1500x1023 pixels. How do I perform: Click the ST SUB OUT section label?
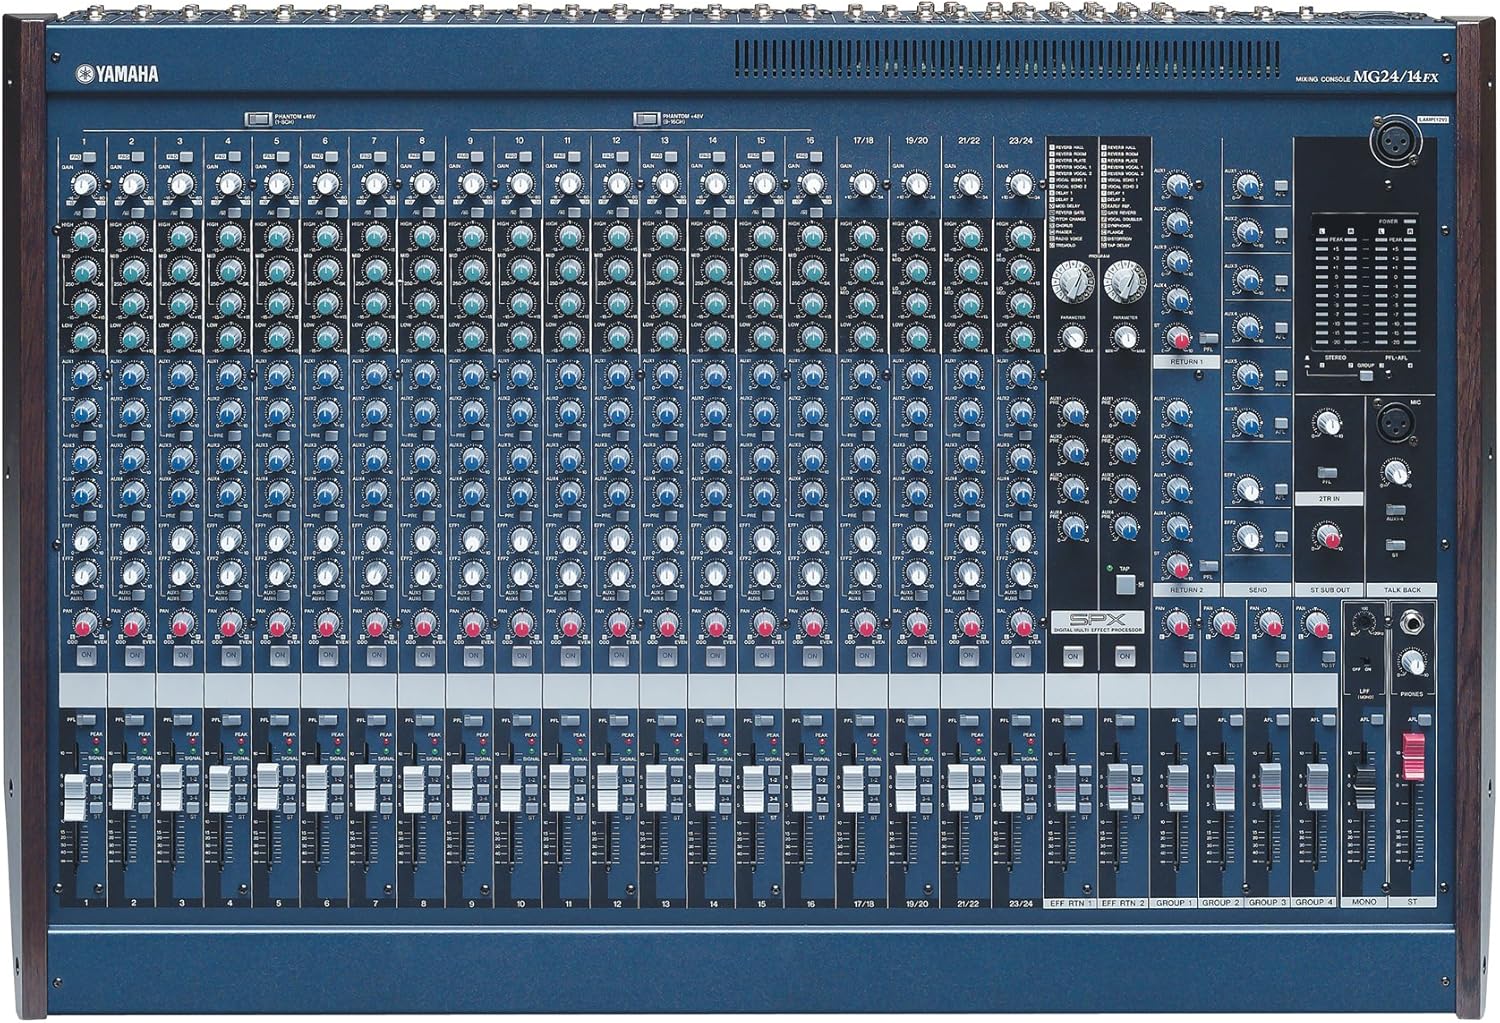tap(1331, 590)
